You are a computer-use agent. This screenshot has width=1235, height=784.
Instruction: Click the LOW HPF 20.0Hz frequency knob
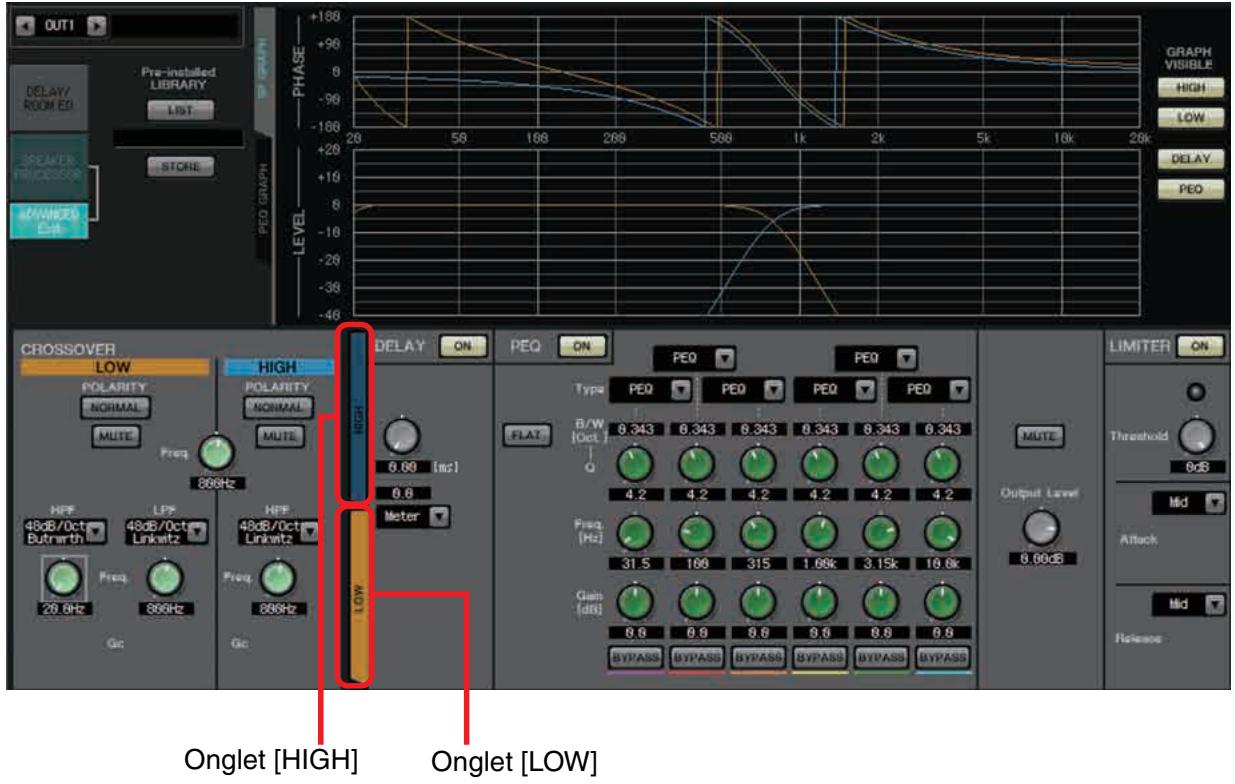coord(61,577)
